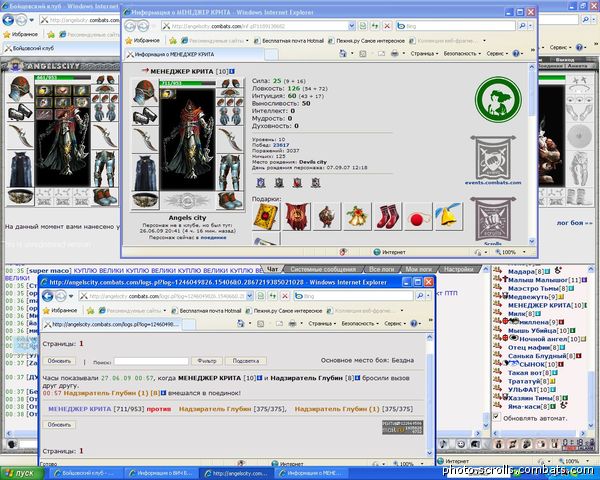600x480 pixels.
Task: Open the Страница menu in the info window
Action: coord(424,54)
